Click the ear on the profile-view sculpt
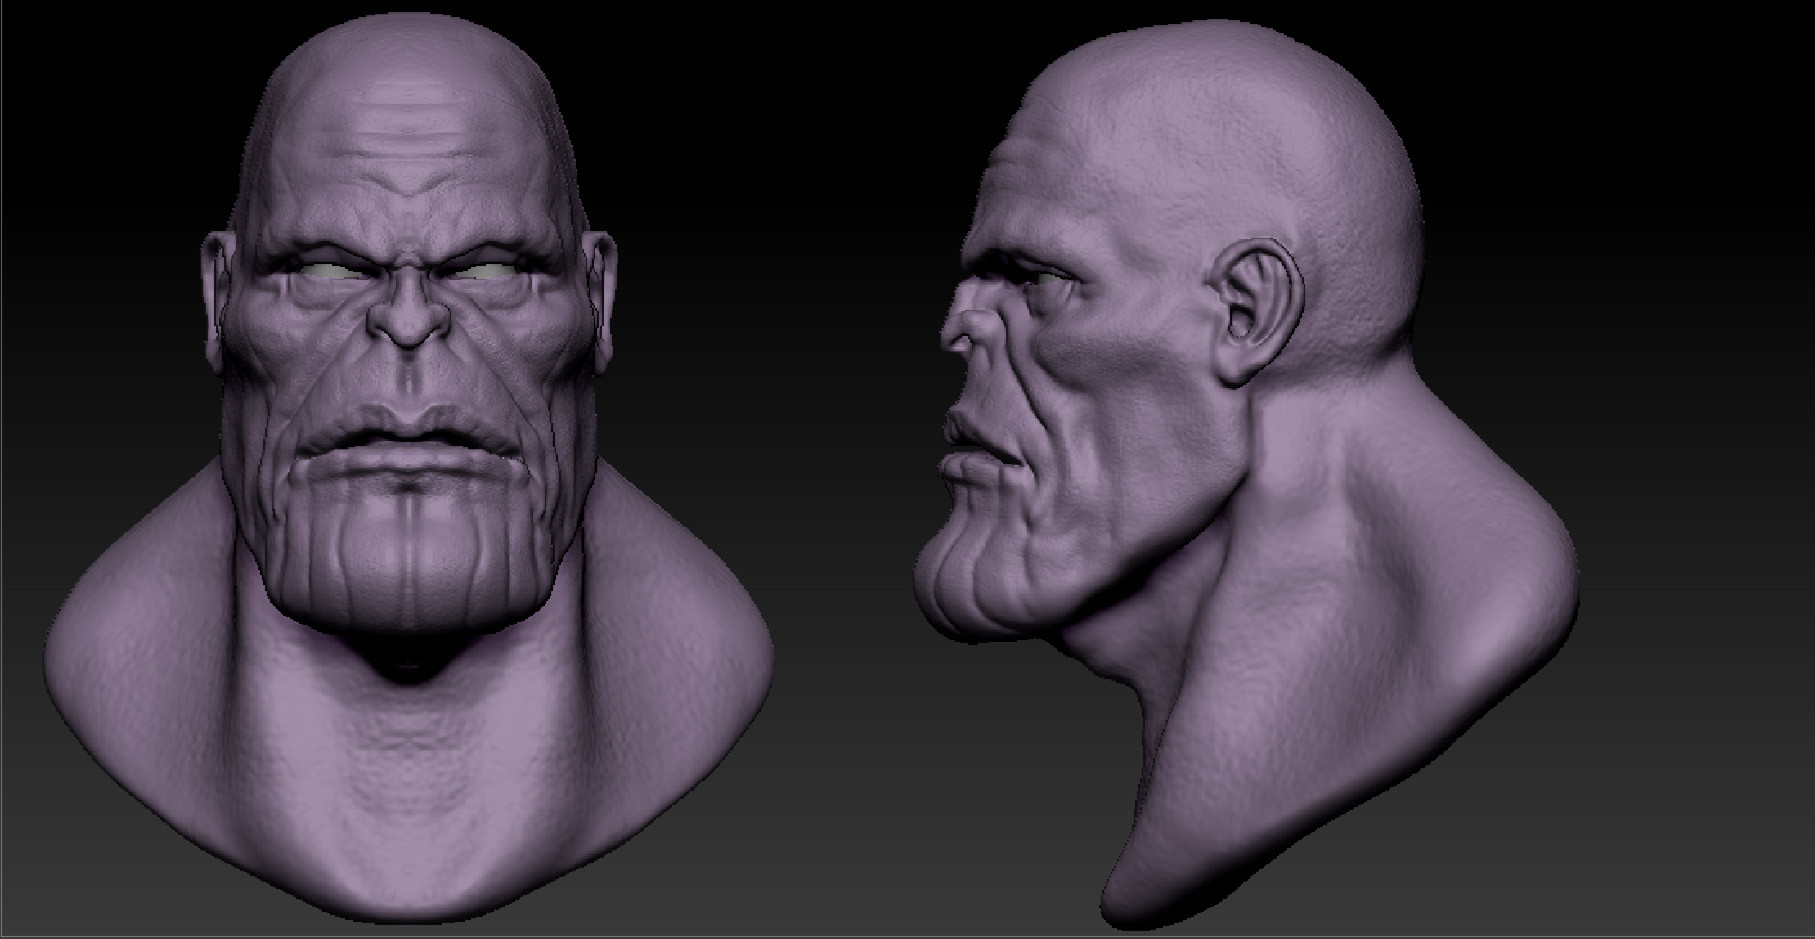The height and width of the screenshot is (939, 1815). (x=1259, y=310)
